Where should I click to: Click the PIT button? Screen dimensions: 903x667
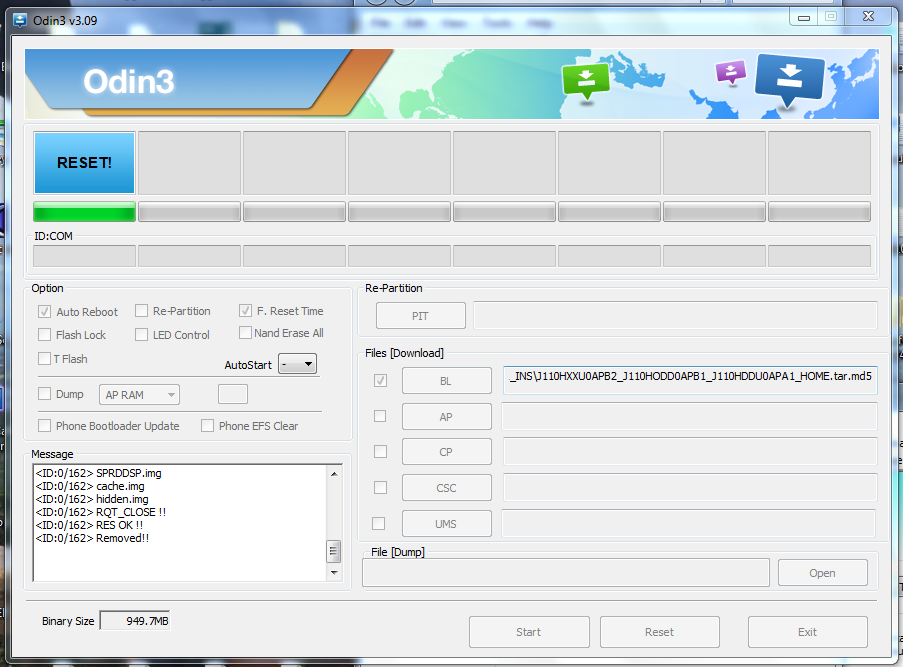pos(420,316)
